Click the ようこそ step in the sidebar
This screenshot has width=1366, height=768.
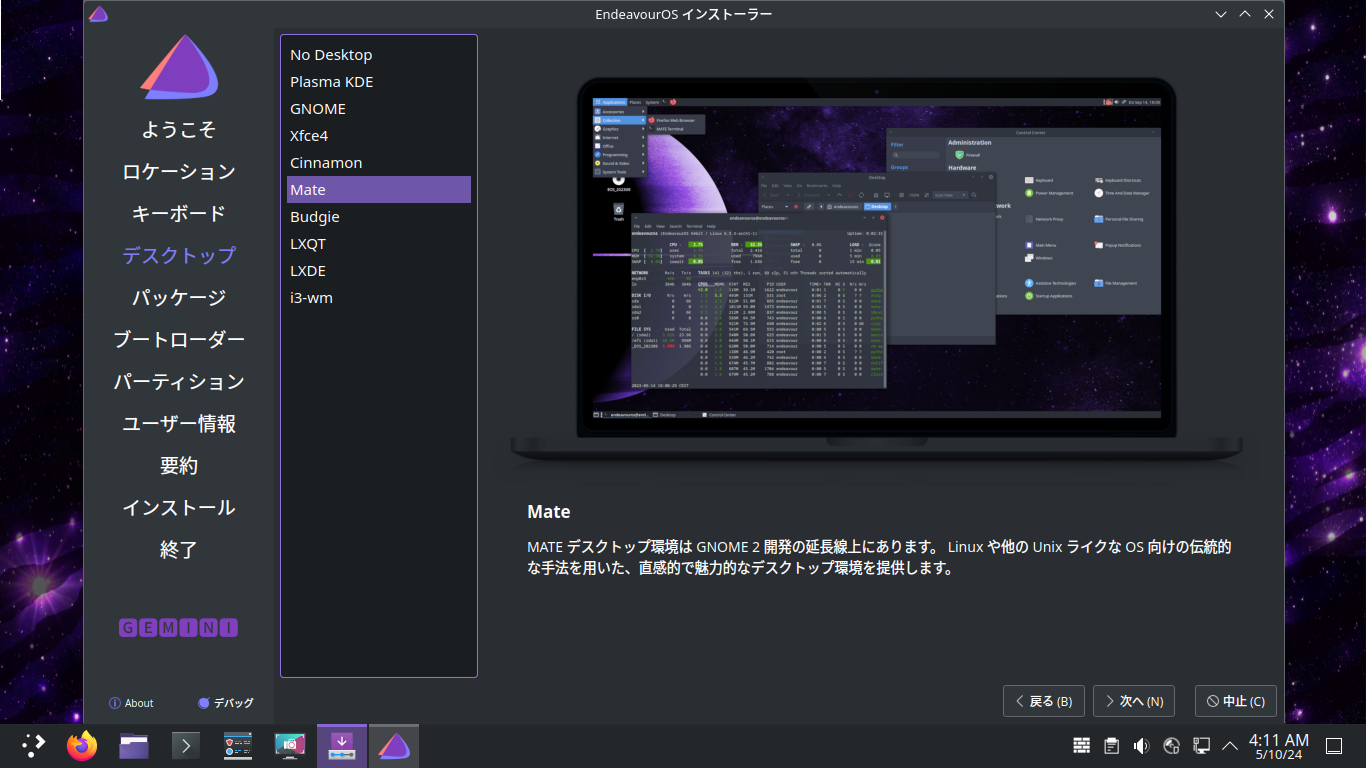[x=179, y=129]
